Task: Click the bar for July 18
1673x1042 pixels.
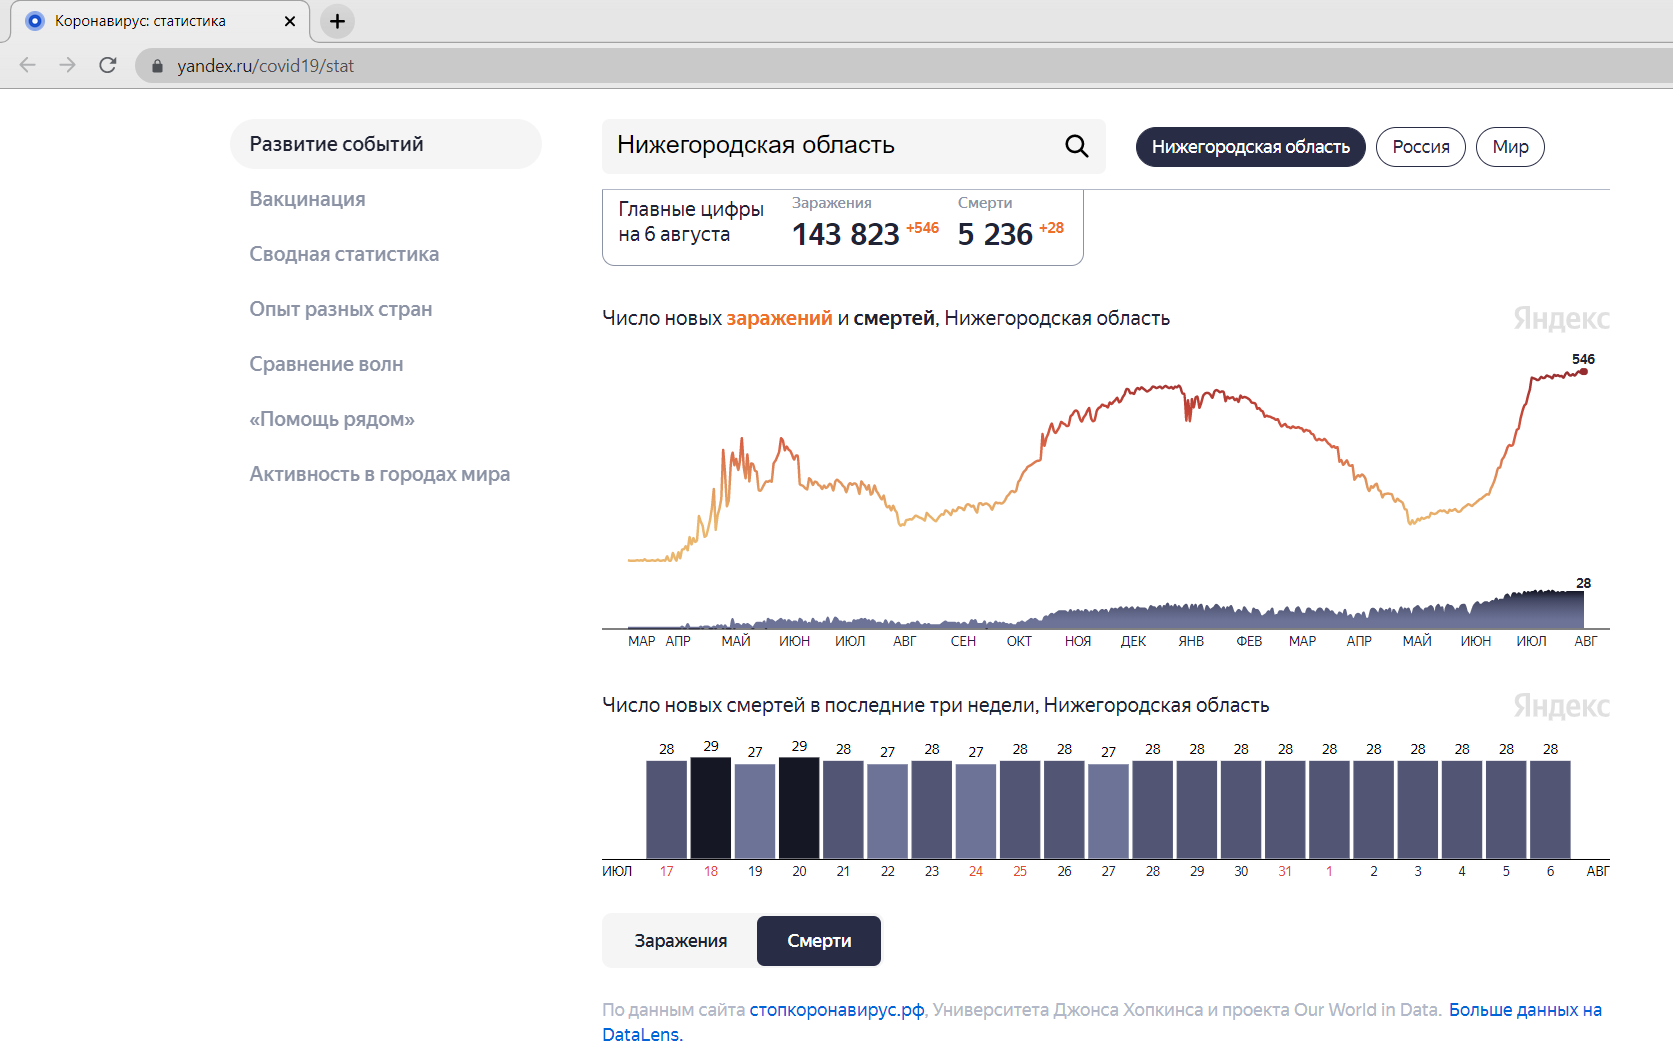Action: pyautogui.click(x=711, y=808)
